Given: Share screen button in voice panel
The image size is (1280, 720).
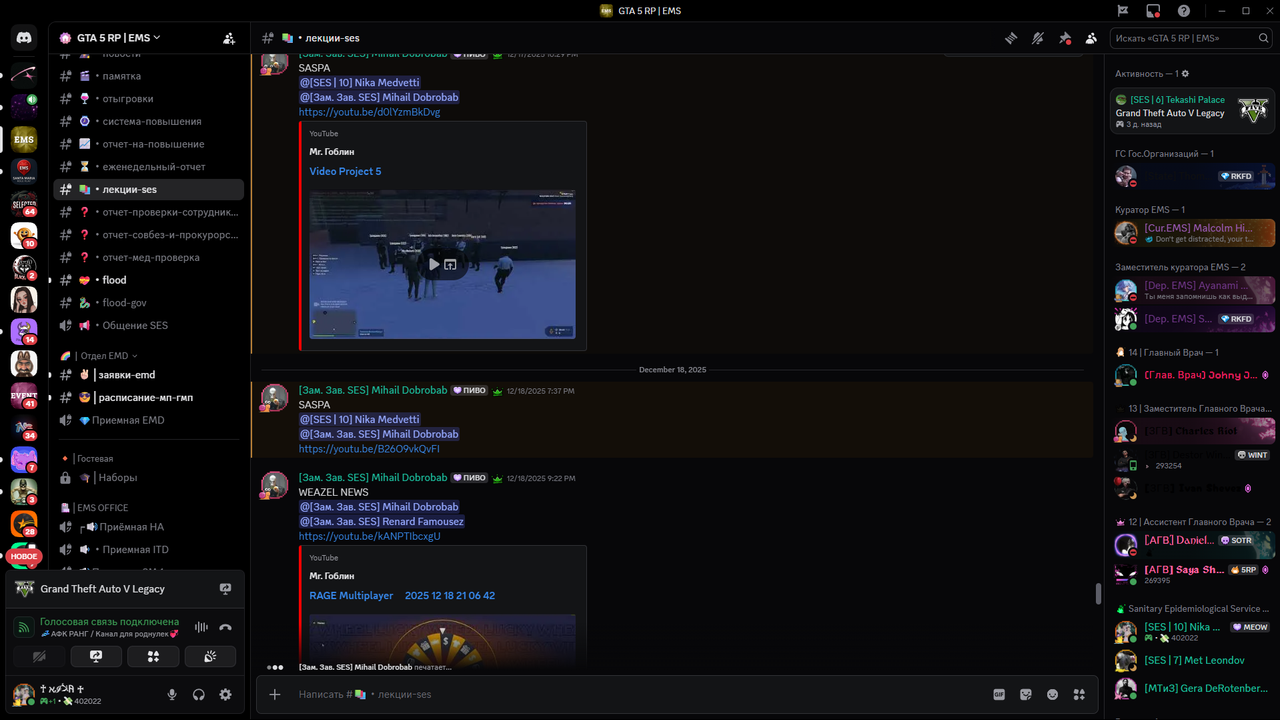Looking at the screenshot, I should coord(96,656).
